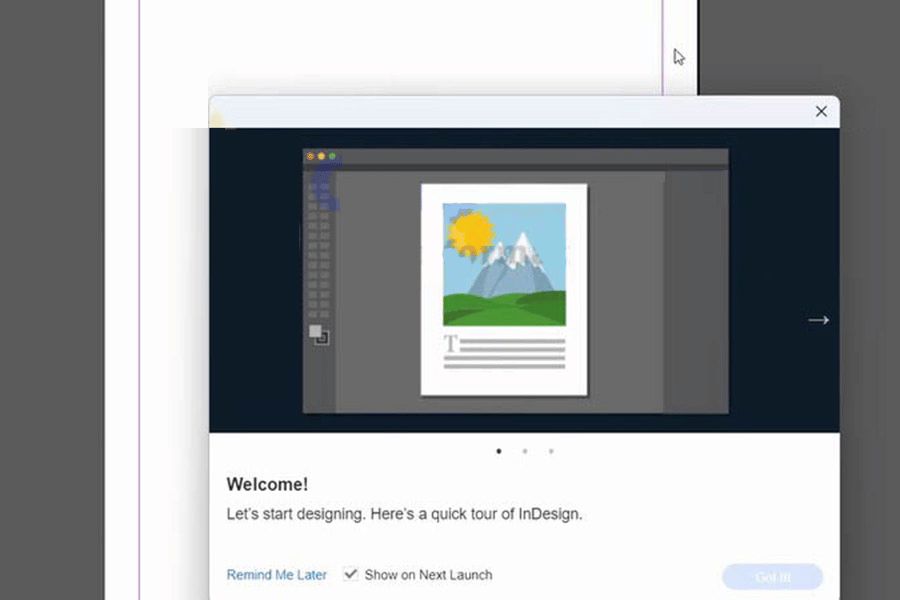Click the red dot in the illustrated window
900x600 pixels.
click(x=310, y=156)
